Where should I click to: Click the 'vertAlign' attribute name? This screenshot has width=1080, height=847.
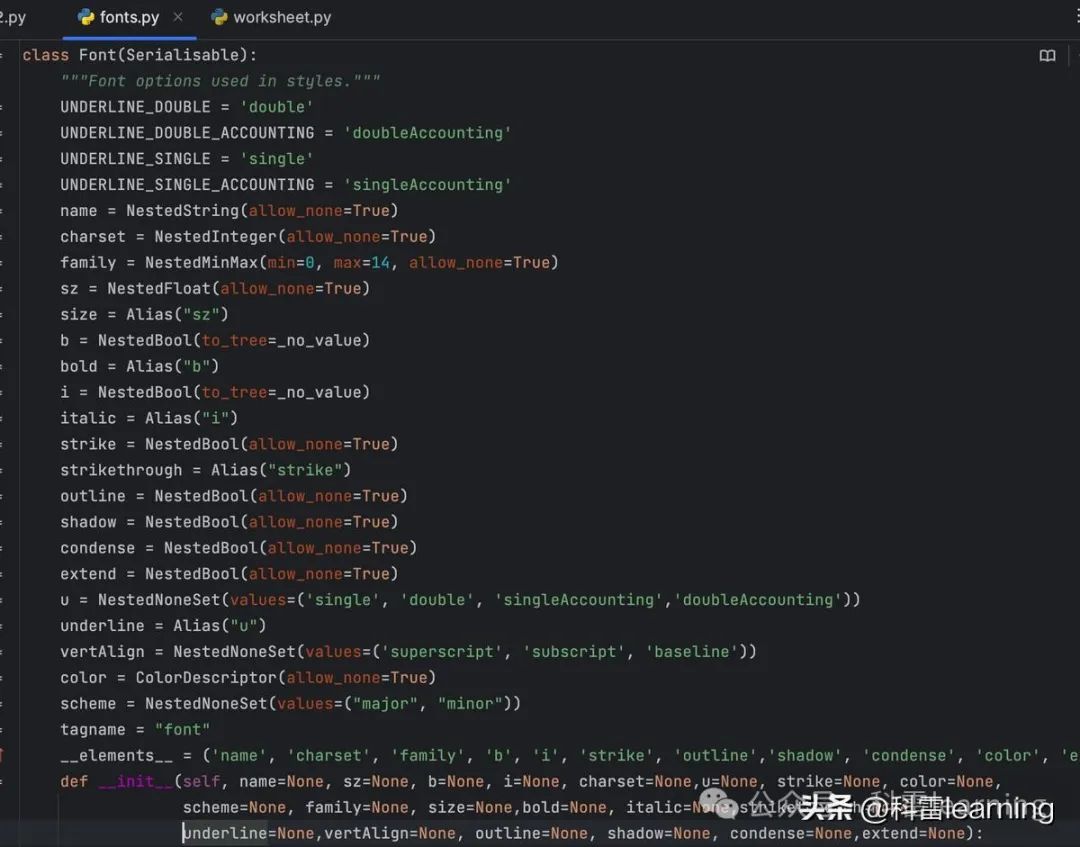(x=102, y=651)
